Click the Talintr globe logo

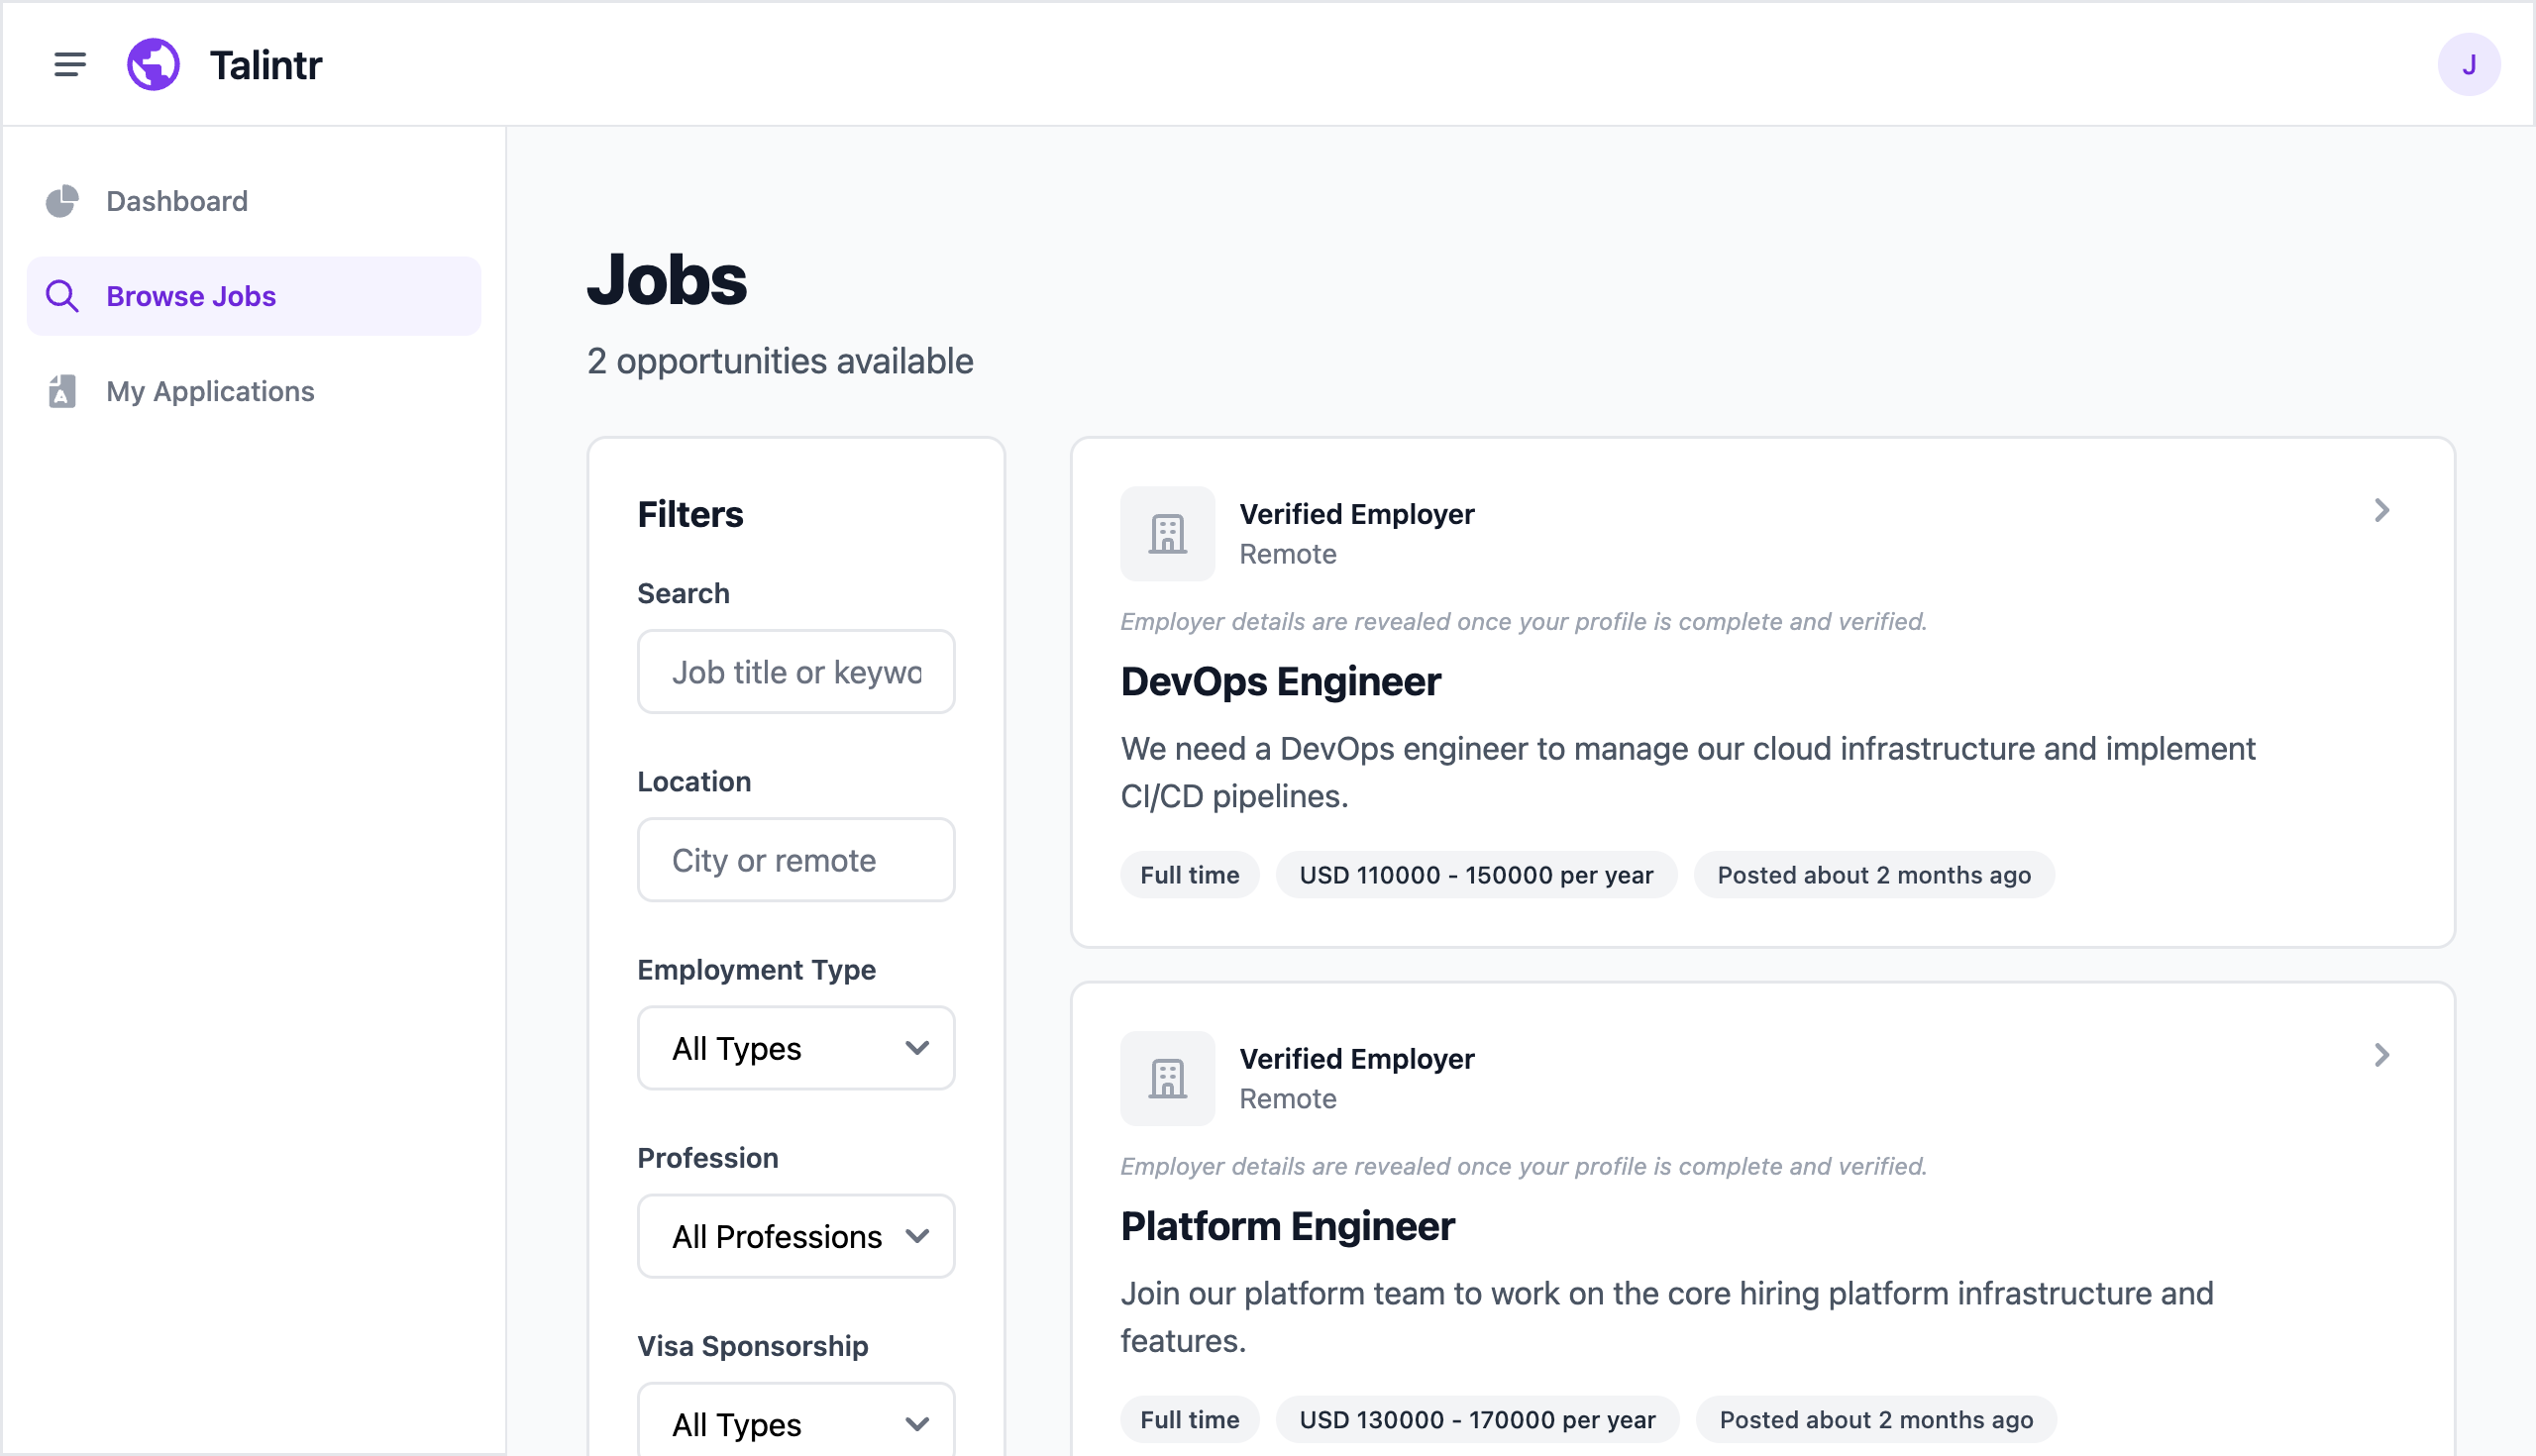(153, 63)
